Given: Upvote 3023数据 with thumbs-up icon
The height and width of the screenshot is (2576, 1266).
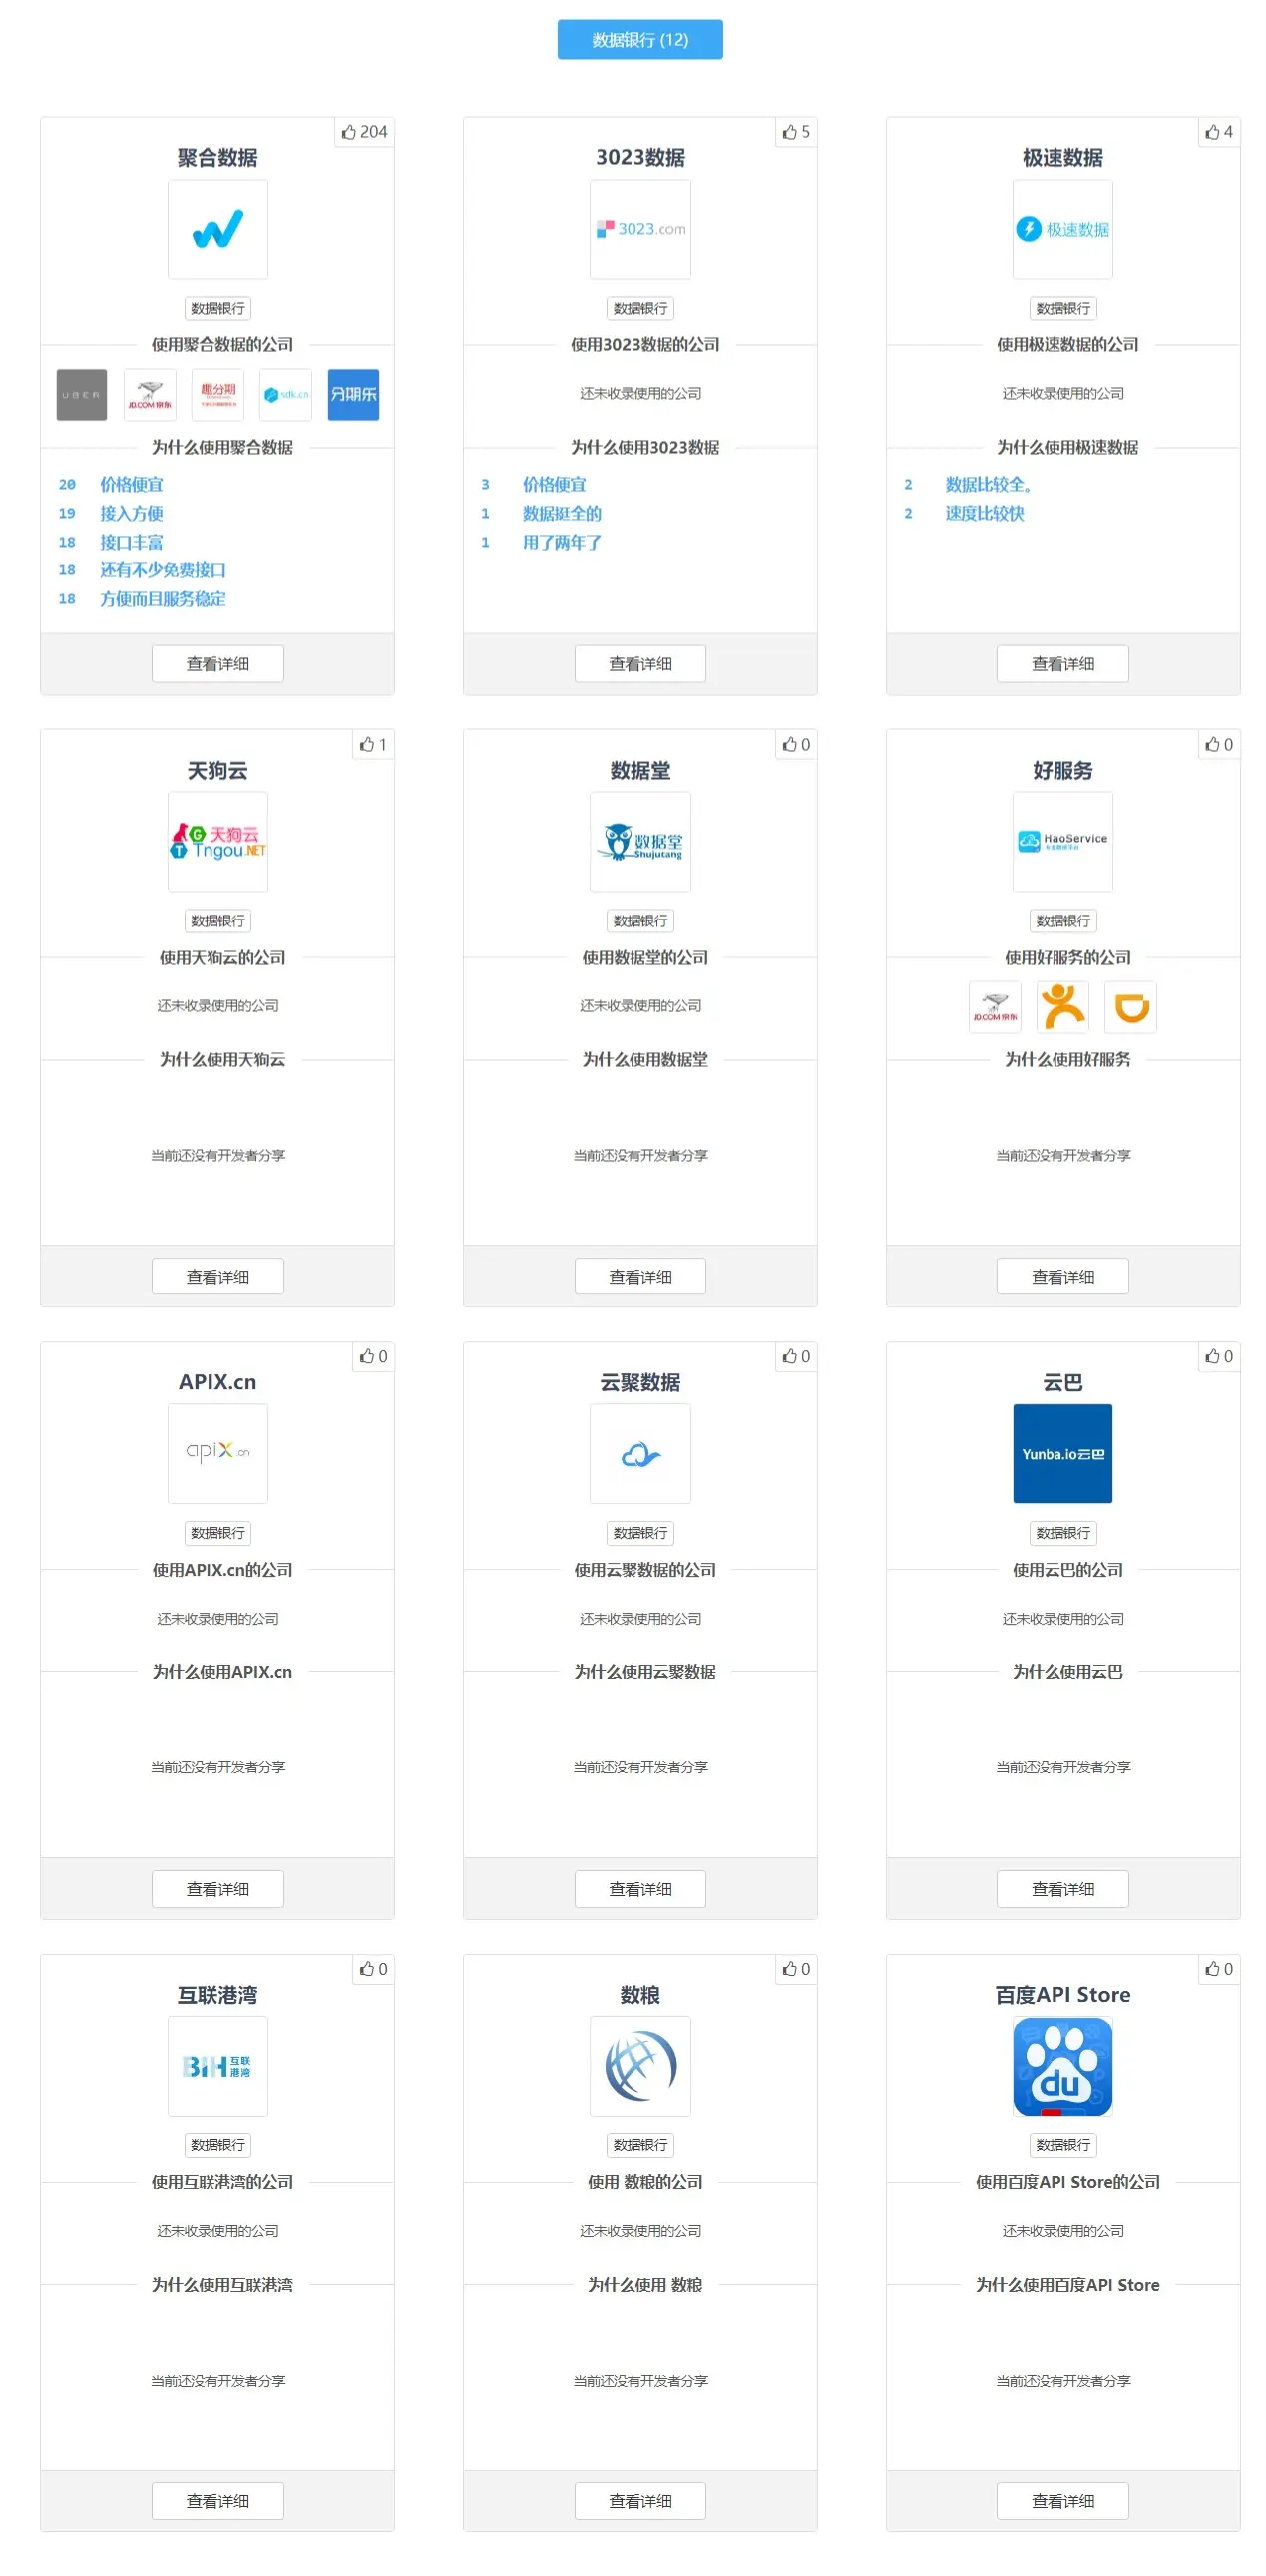Looking at the screenshot, I should (x=795, y=131).
